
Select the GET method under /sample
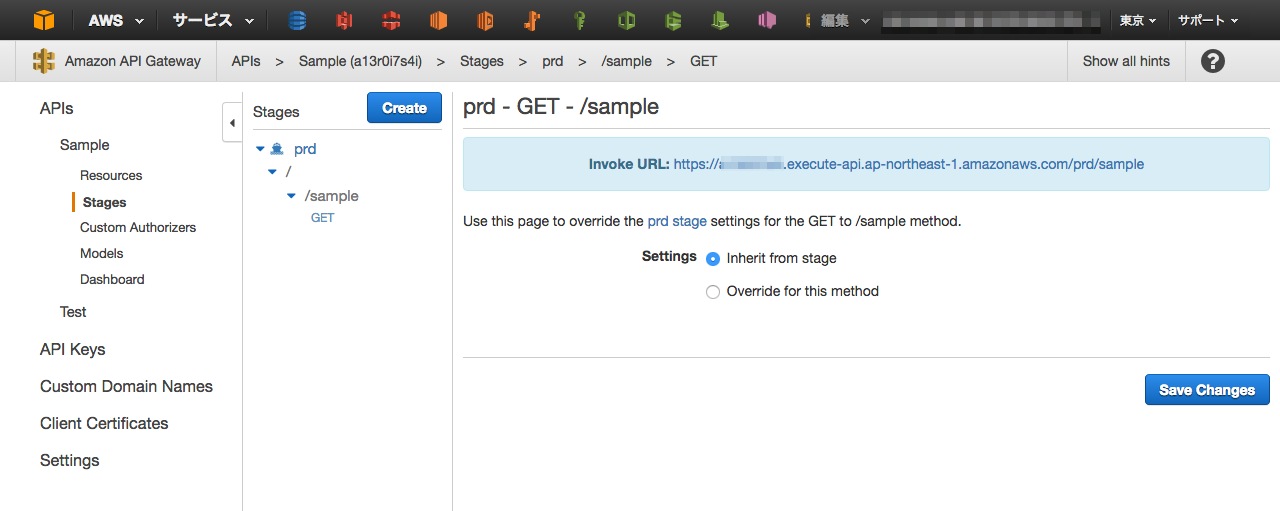click(322, 217)
